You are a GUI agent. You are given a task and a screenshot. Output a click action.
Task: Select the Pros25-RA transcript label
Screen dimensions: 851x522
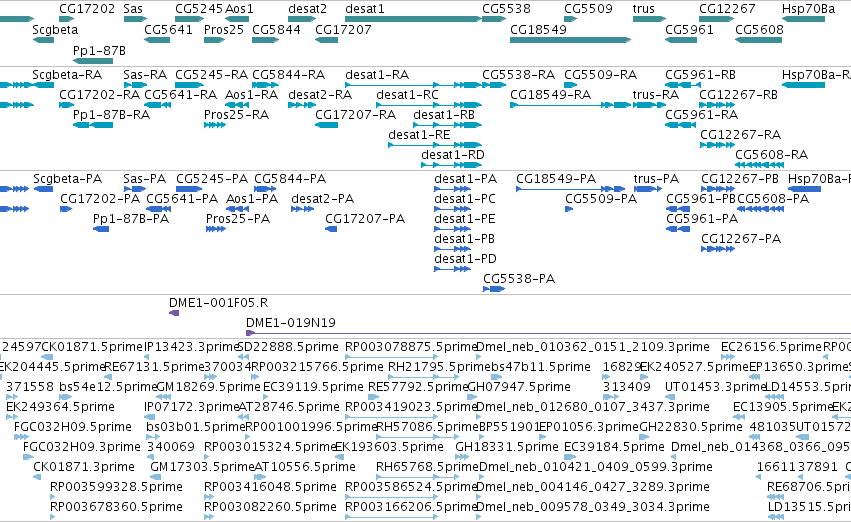point(237,114)
